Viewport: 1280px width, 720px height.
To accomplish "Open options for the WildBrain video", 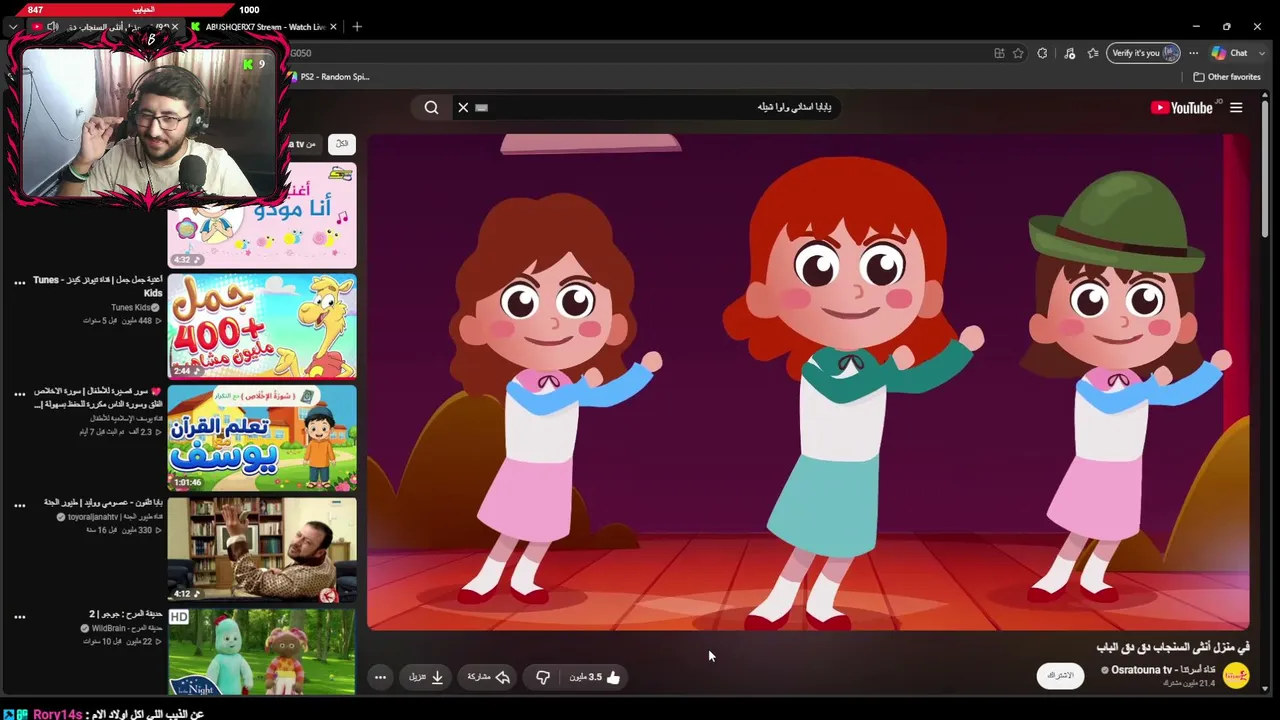I will [19, 617].
